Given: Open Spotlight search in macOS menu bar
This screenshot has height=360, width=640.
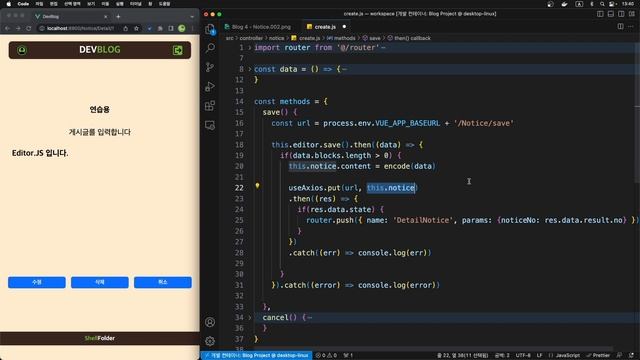Looking at the screenshot, I should 602,4.
